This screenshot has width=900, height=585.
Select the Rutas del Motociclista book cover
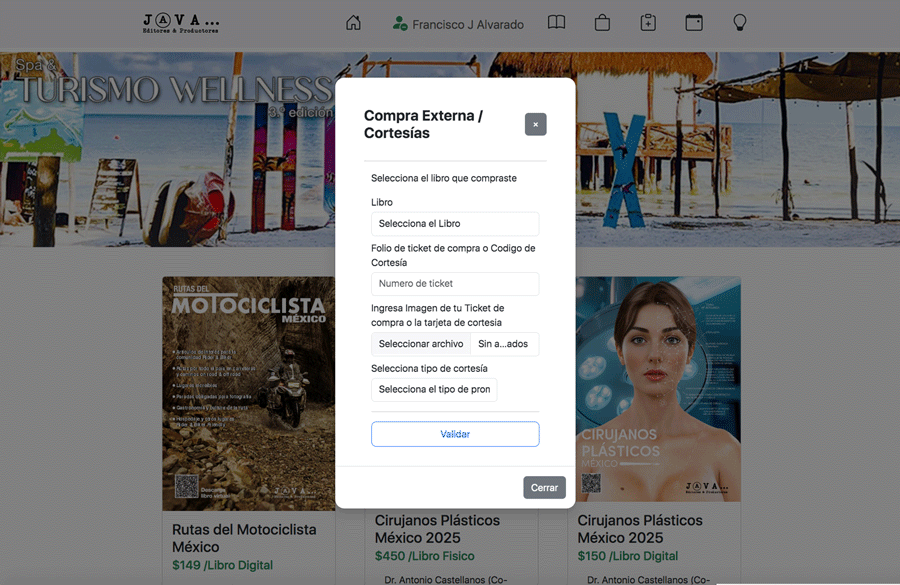click(250, 394)
